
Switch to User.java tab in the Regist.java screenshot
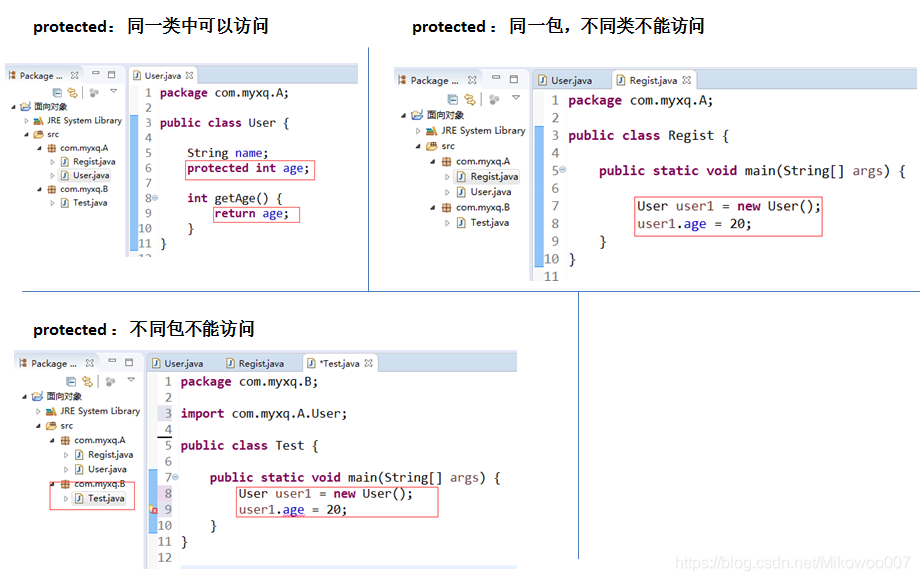pos(564,80)
